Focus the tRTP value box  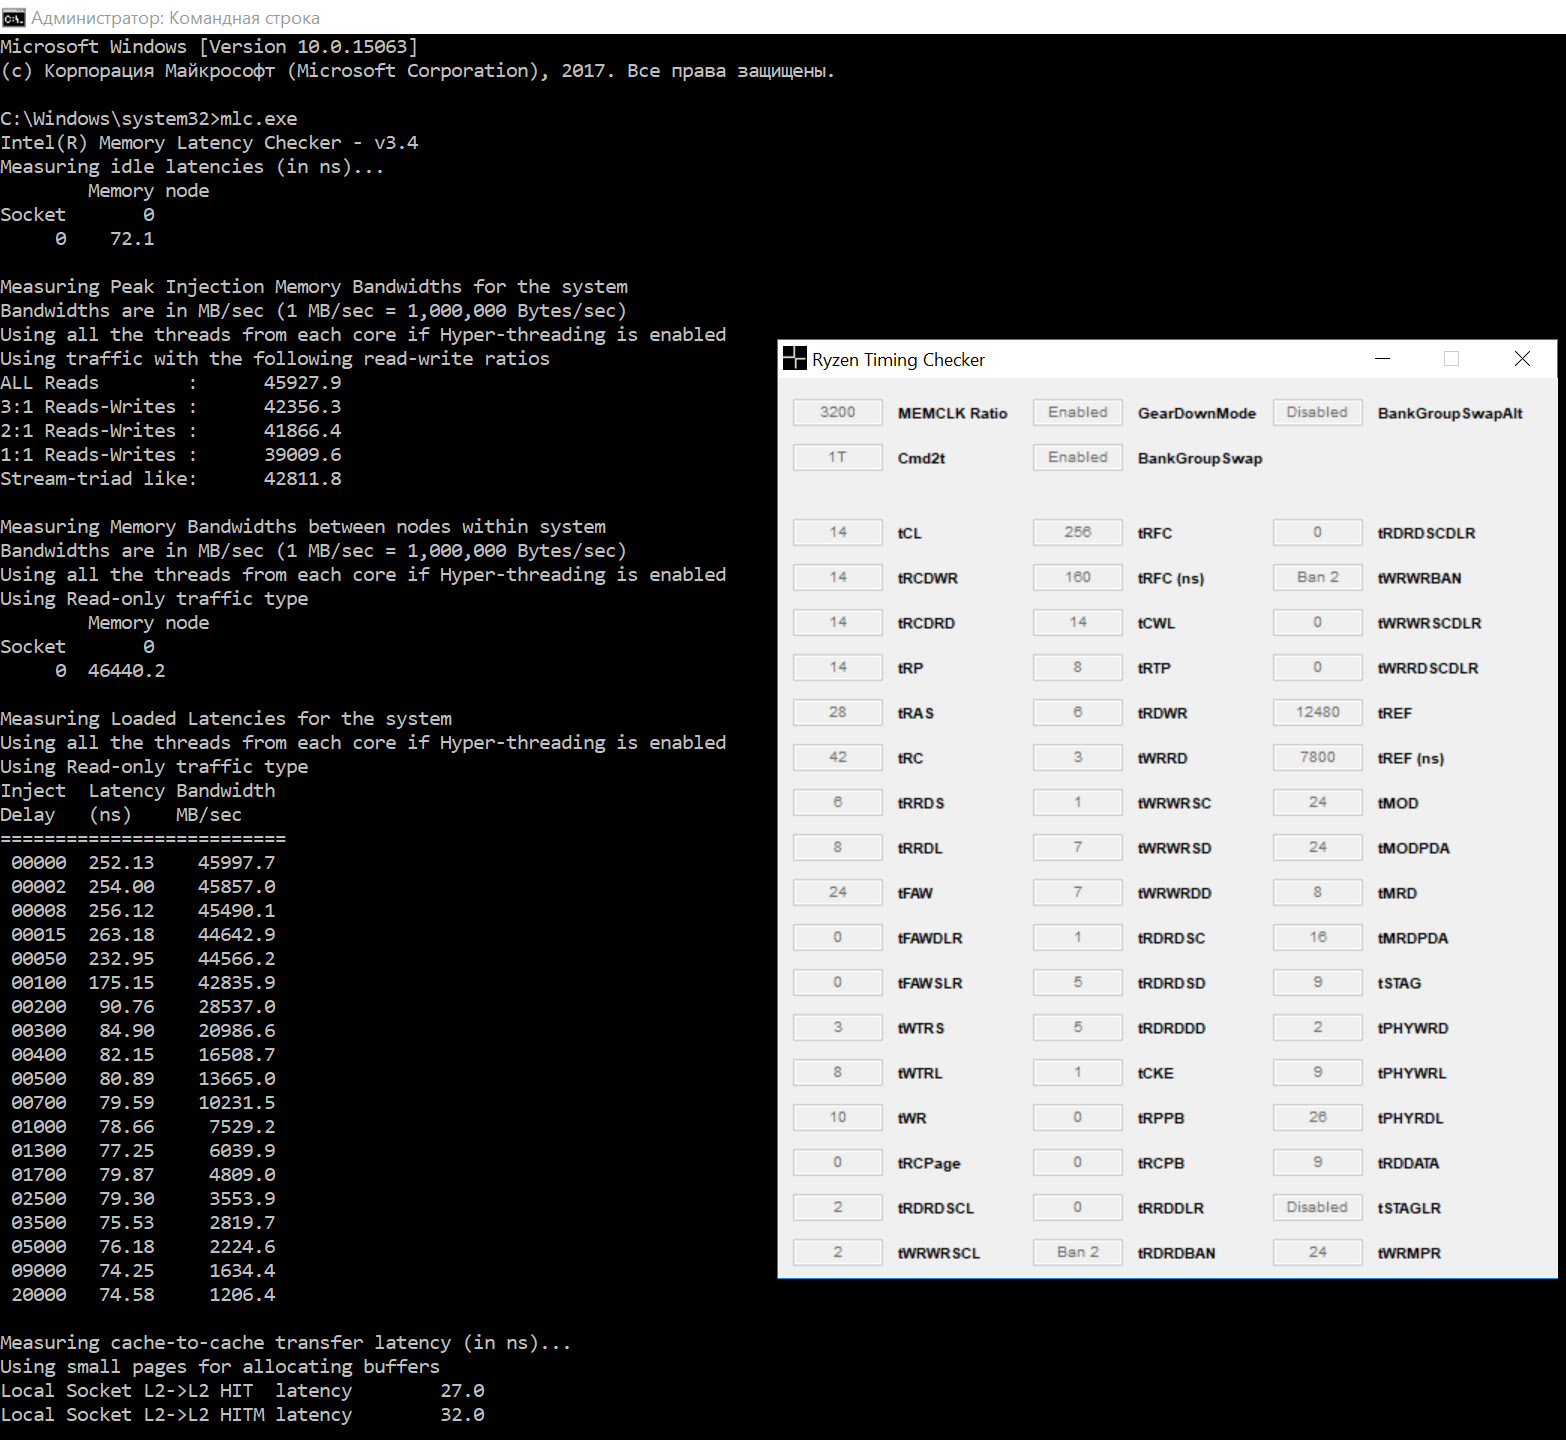click(1078, 667)
